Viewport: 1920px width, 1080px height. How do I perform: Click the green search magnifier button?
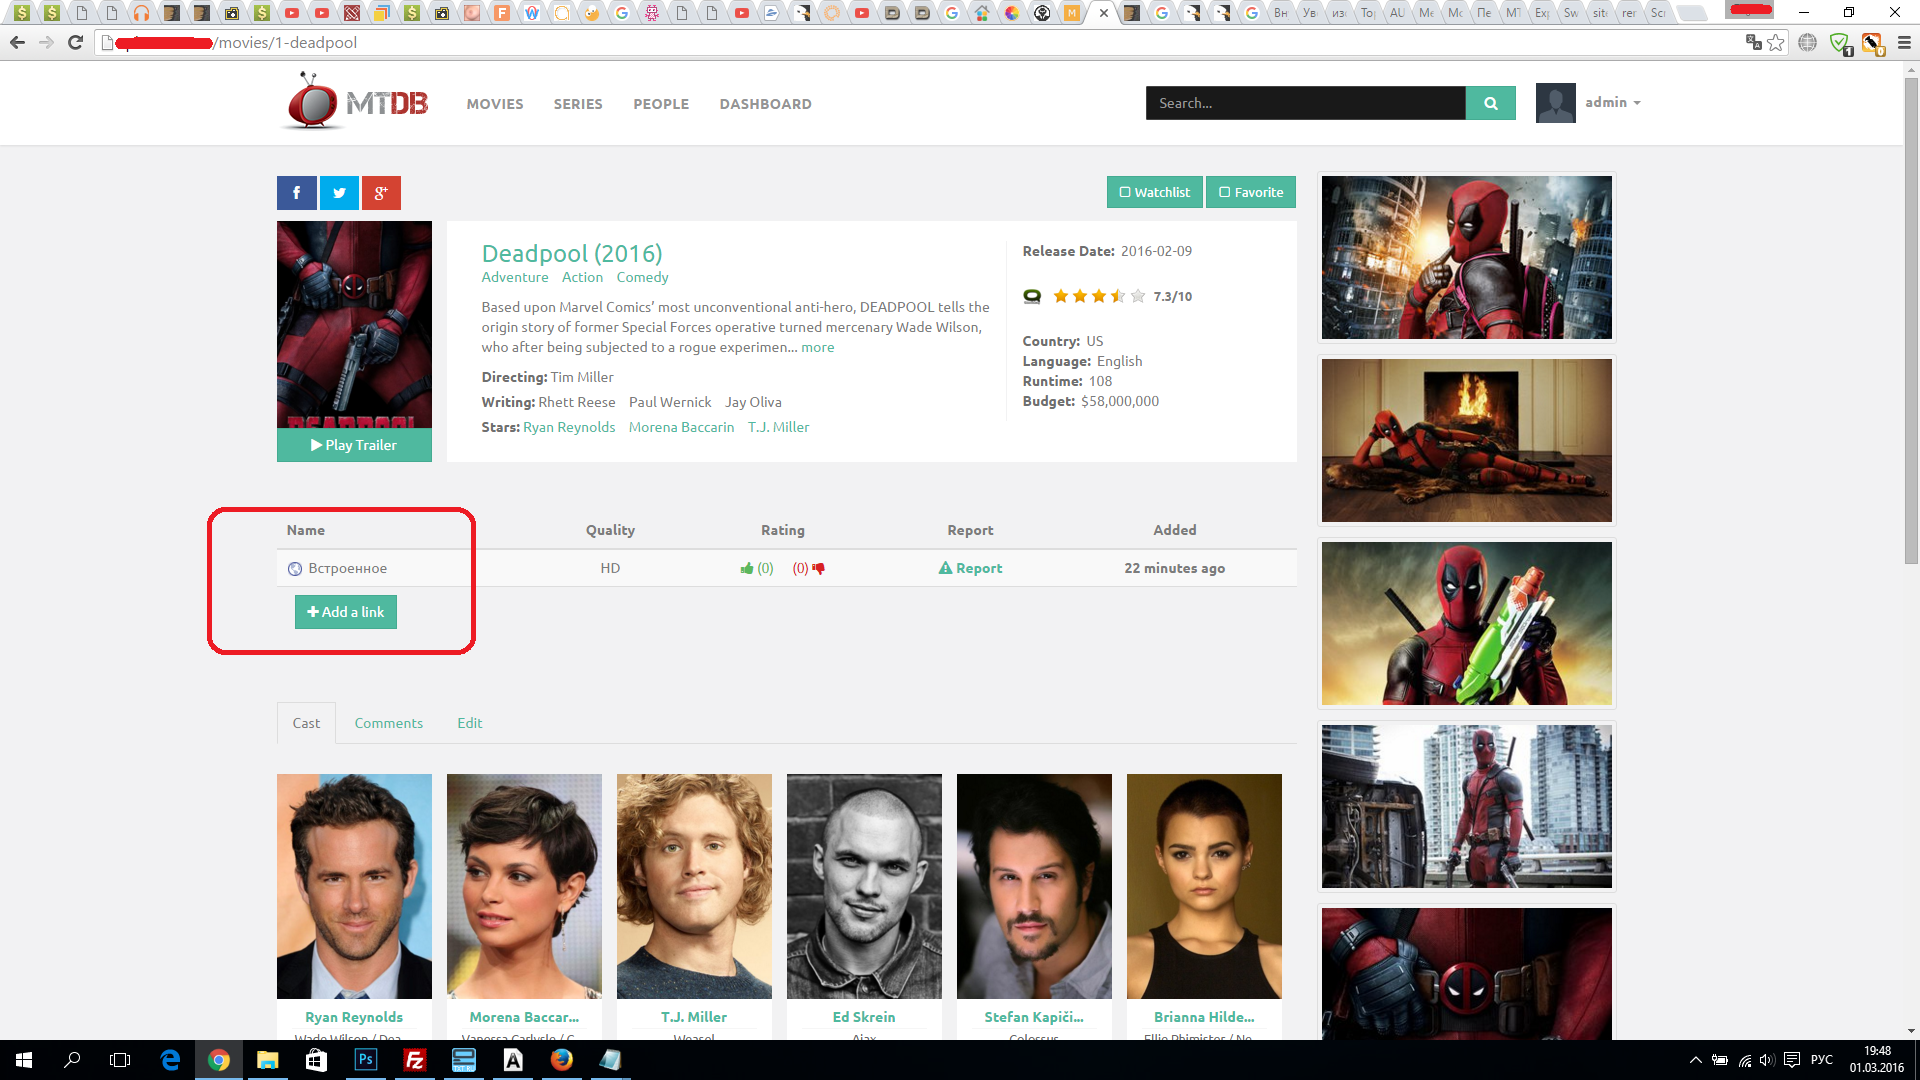tap(1490, 103)
